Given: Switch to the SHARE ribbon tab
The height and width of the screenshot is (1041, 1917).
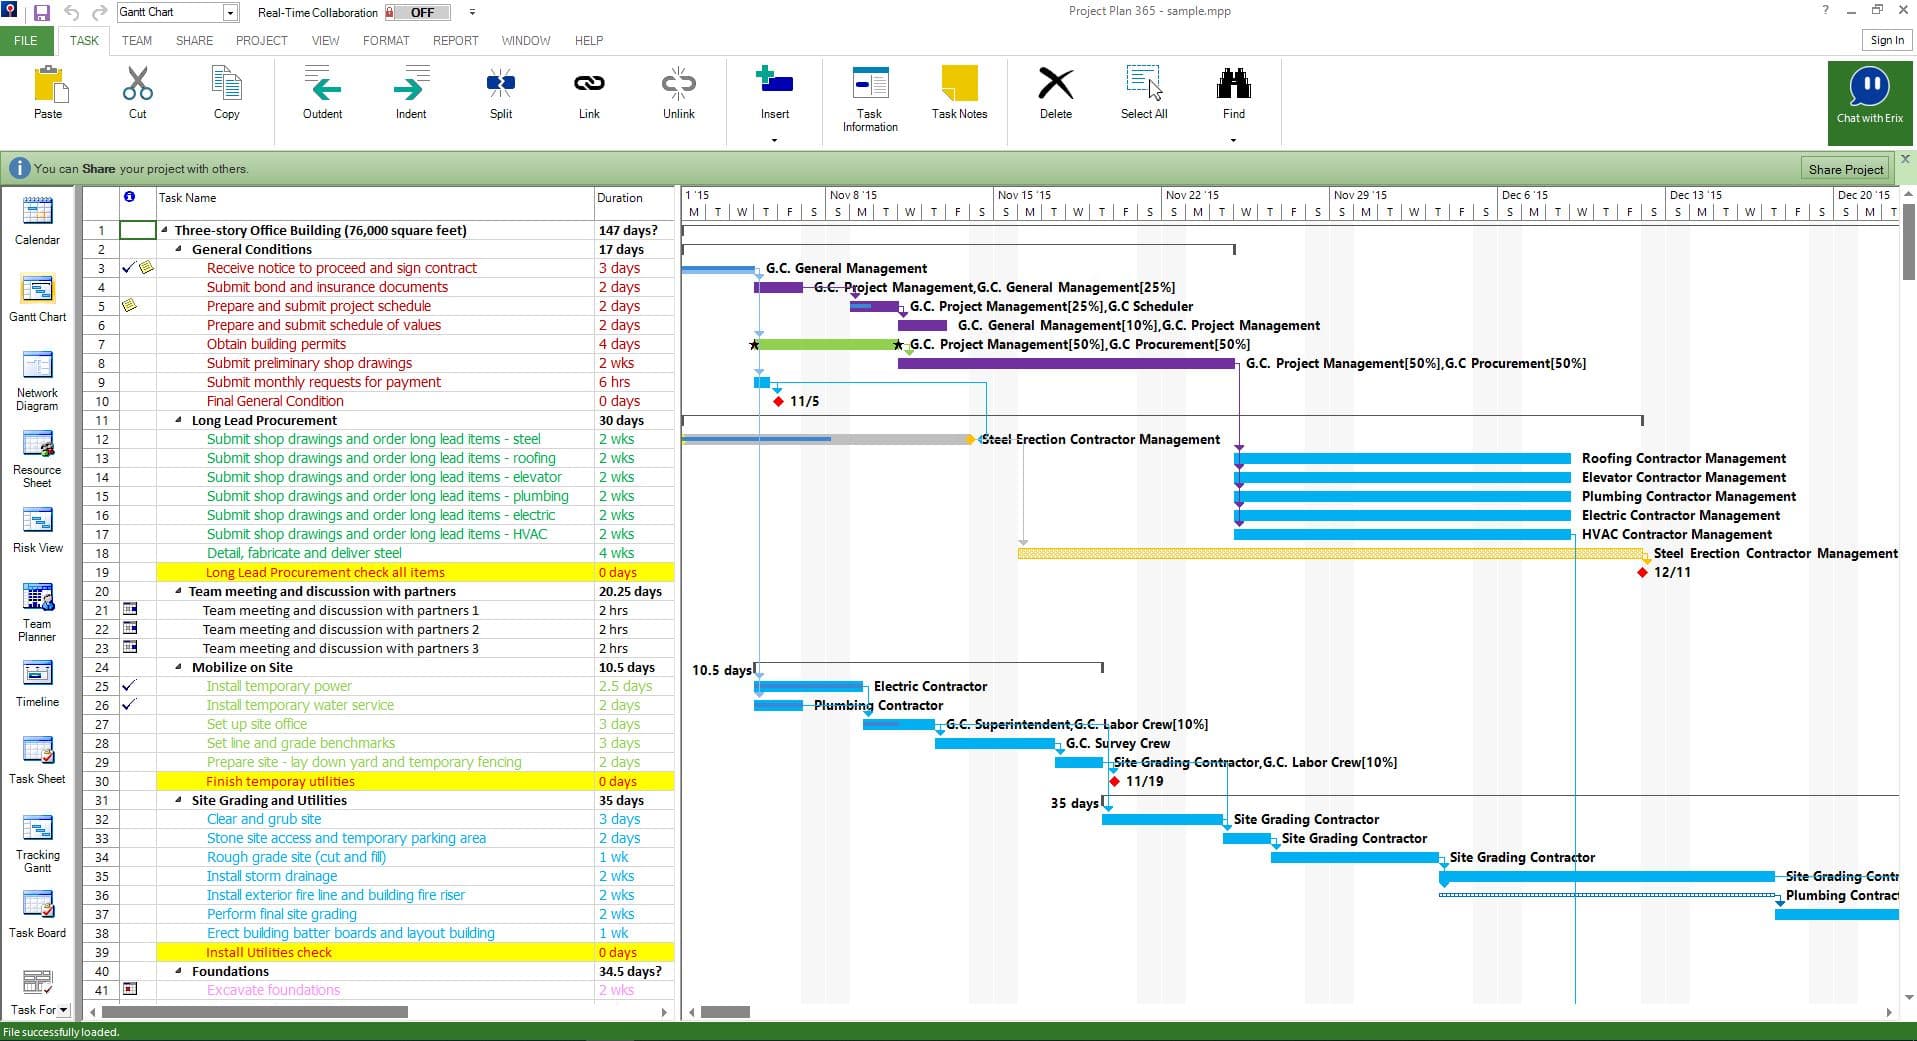Looking at the screenshot, I should (x=194, y=41).
